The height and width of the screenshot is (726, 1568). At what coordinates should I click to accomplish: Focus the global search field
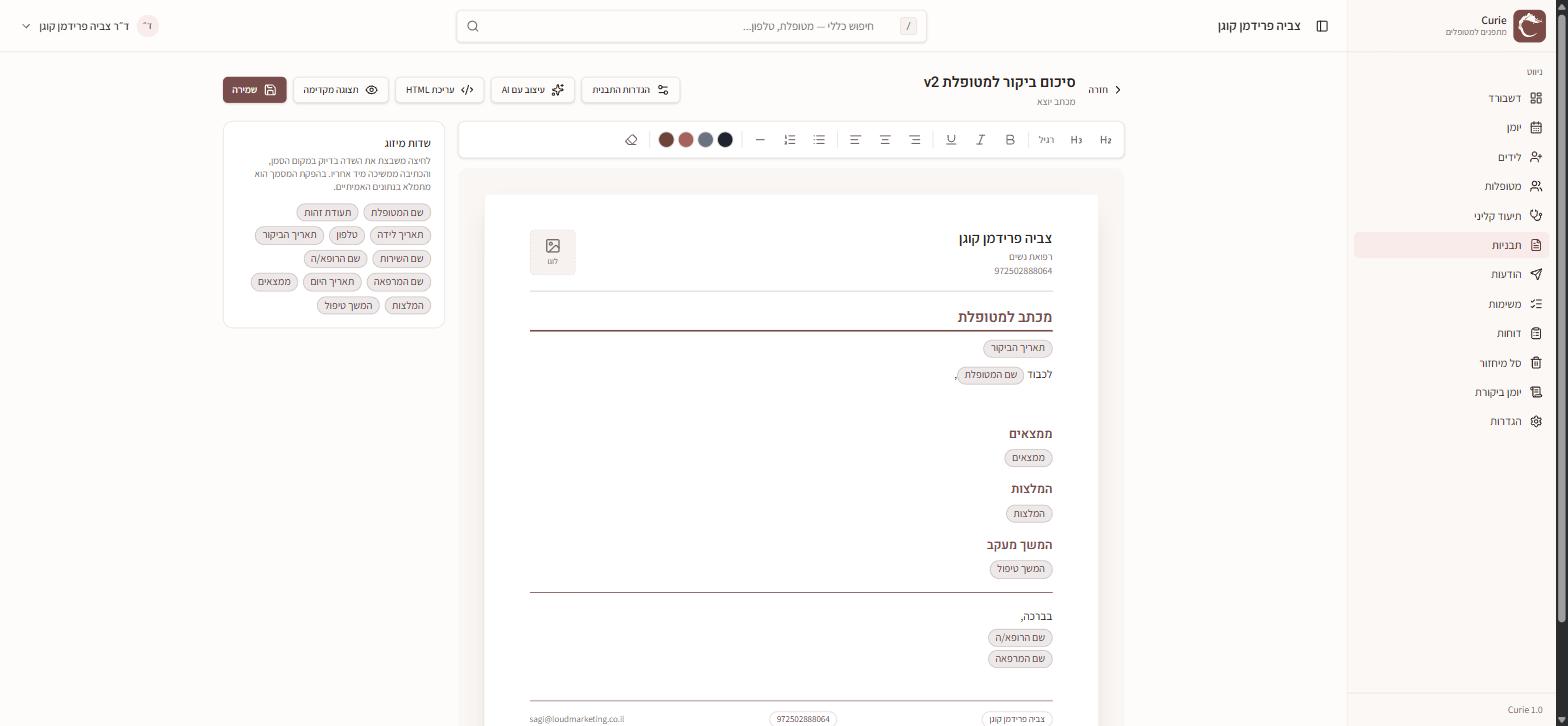point(691,26)
